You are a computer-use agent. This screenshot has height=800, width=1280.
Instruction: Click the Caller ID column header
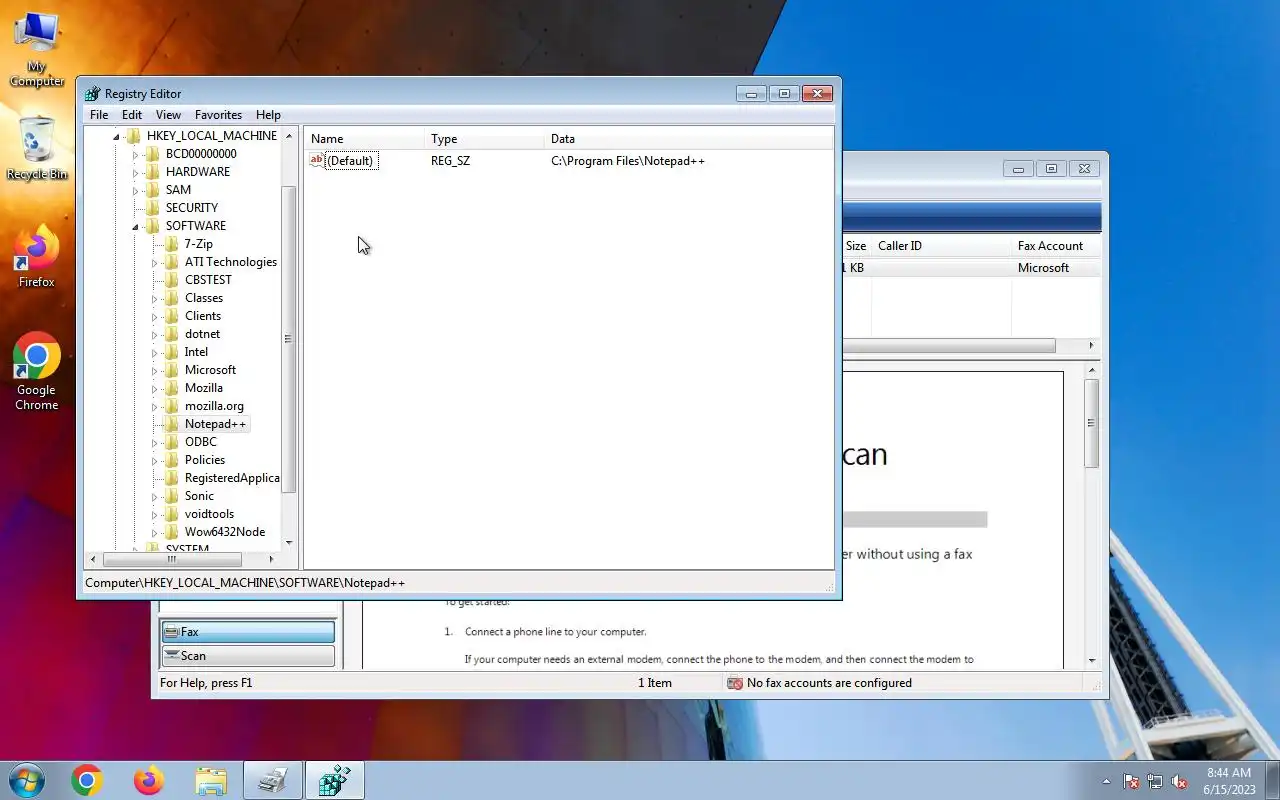coord(940,246)
